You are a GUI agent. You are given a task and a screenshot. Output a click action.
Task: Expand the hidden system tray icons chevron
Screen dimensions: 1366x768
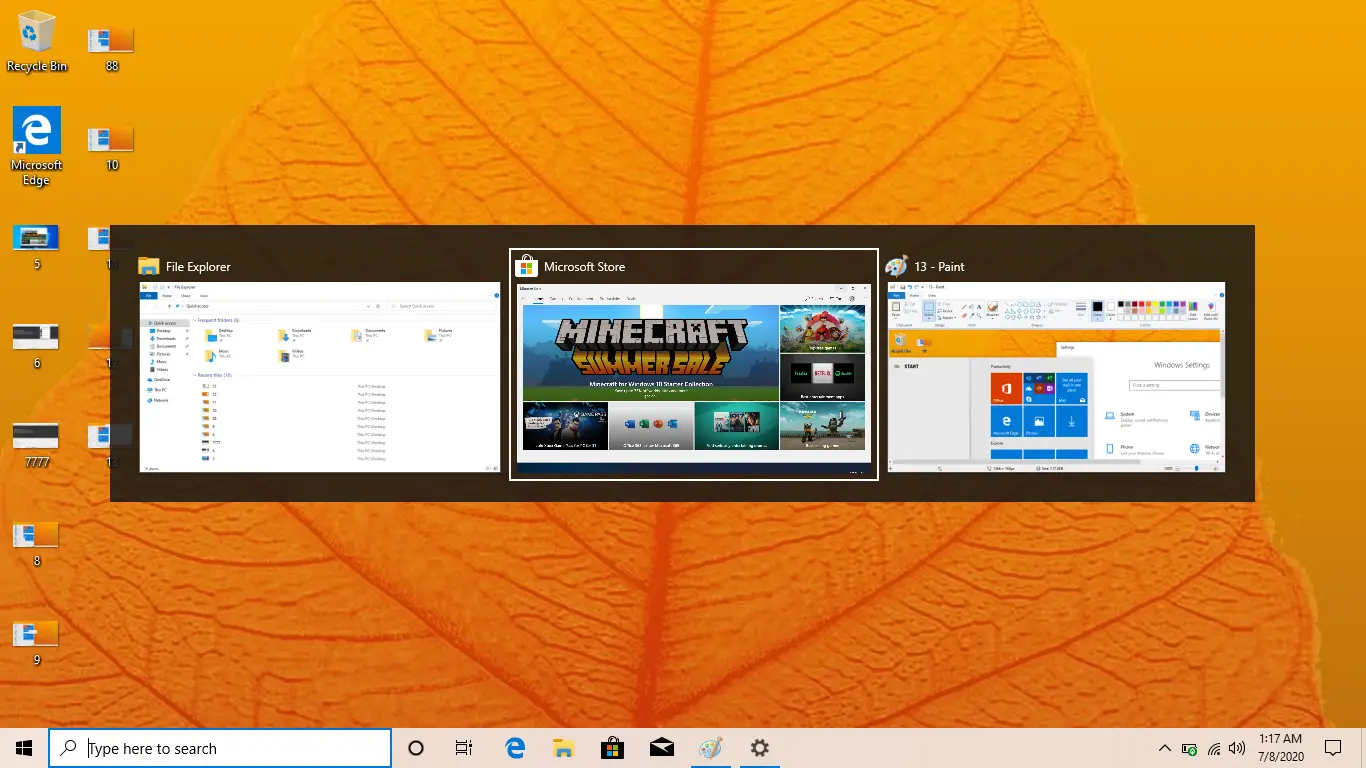coord(1165,748)
